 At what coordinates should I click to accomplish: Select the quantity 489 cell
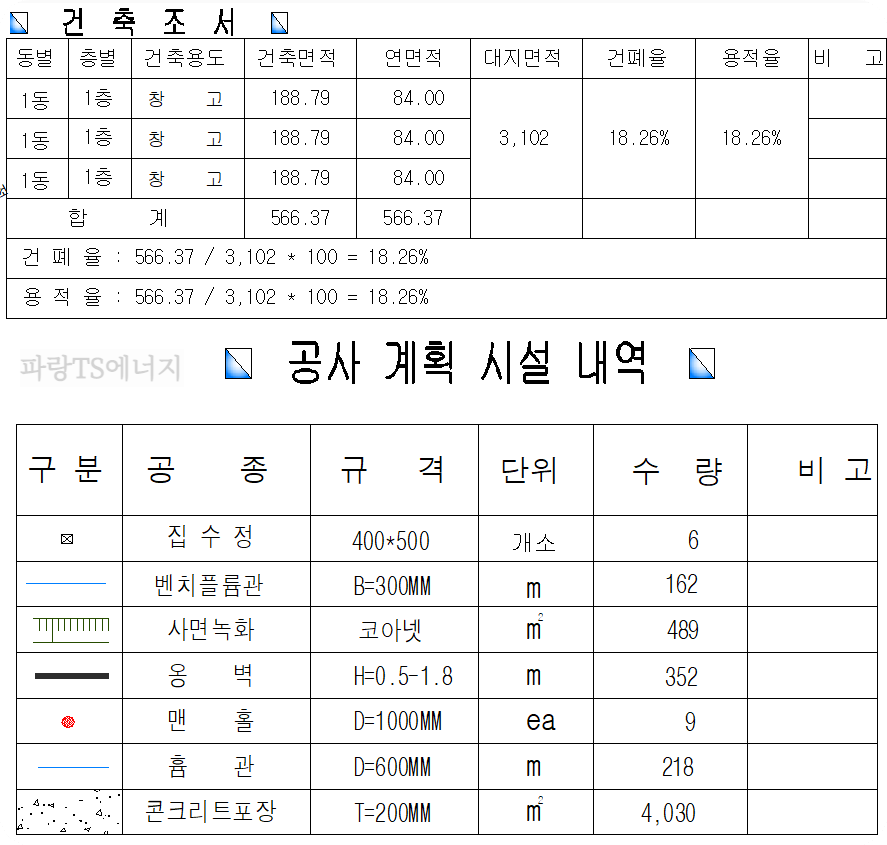click(683, 631)
